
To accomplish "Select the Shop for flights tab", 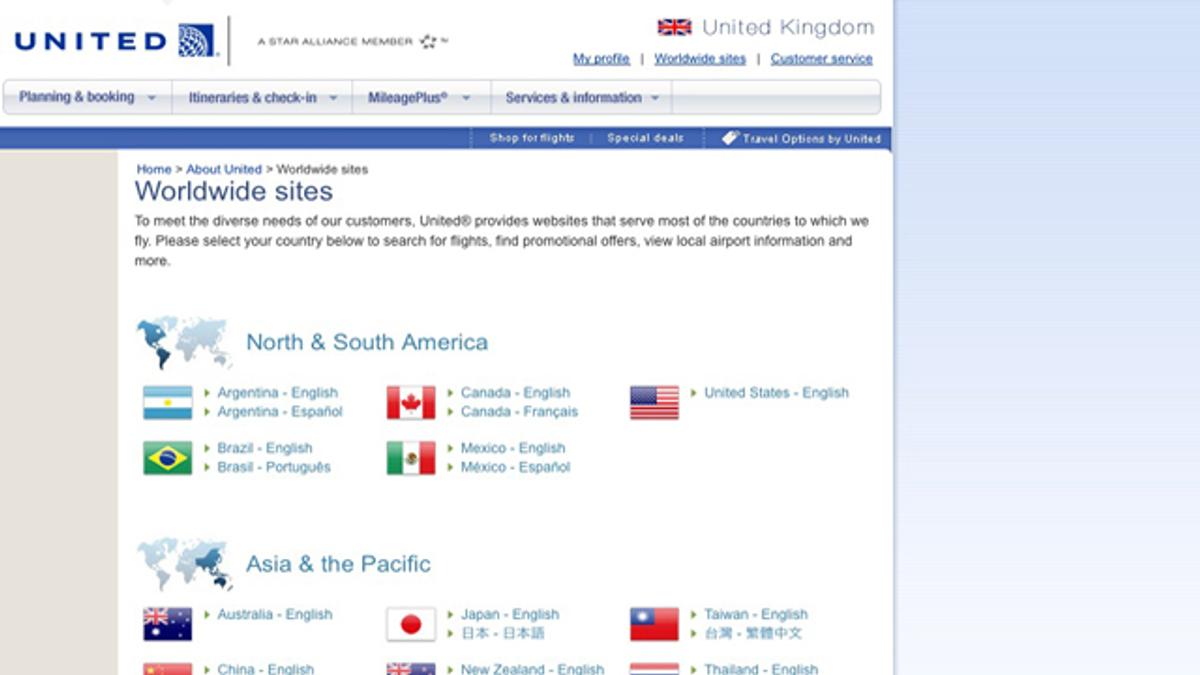I will 532,138.
